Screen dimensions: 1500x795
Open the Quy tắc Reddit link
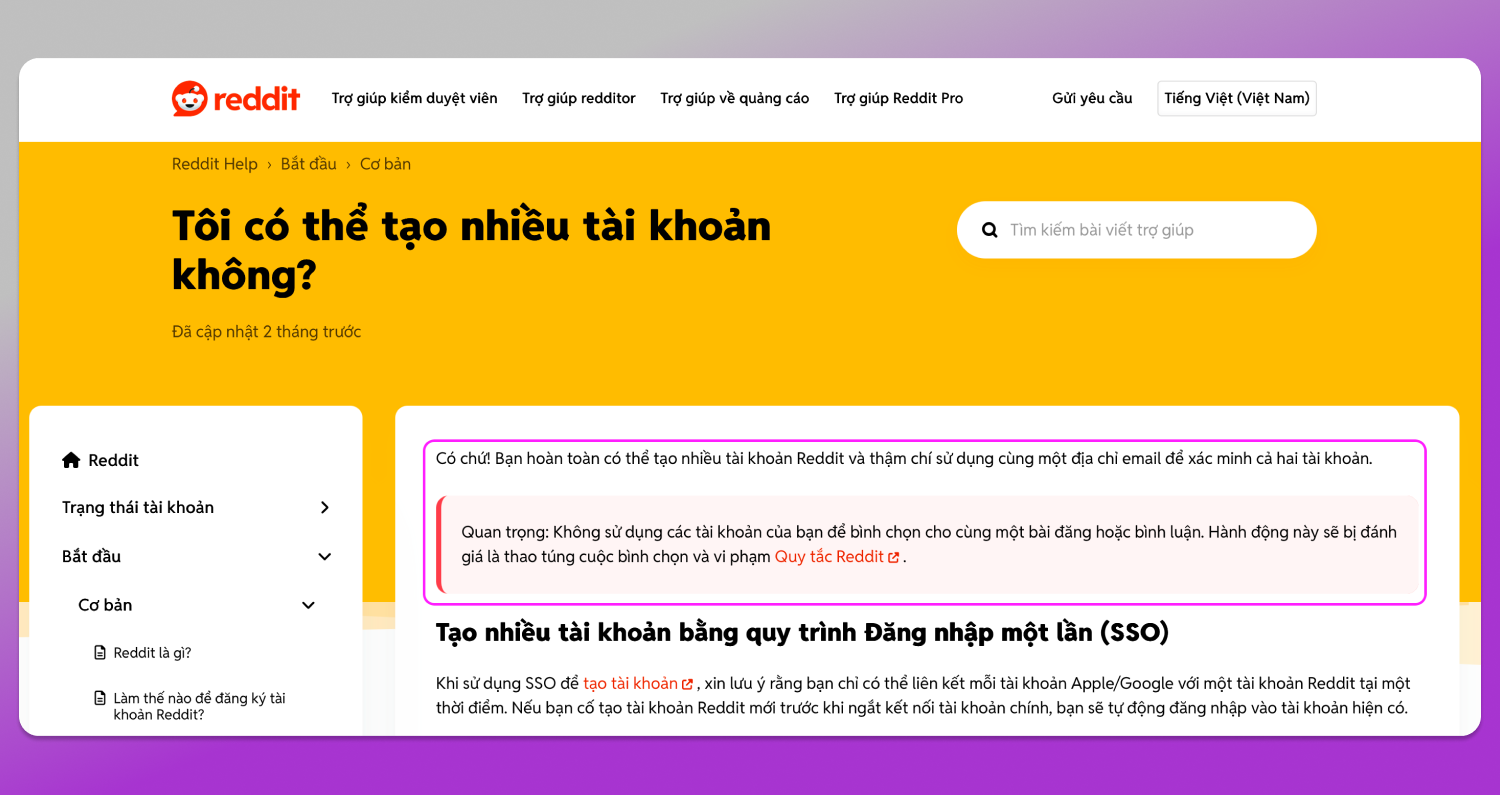(829, 557)
